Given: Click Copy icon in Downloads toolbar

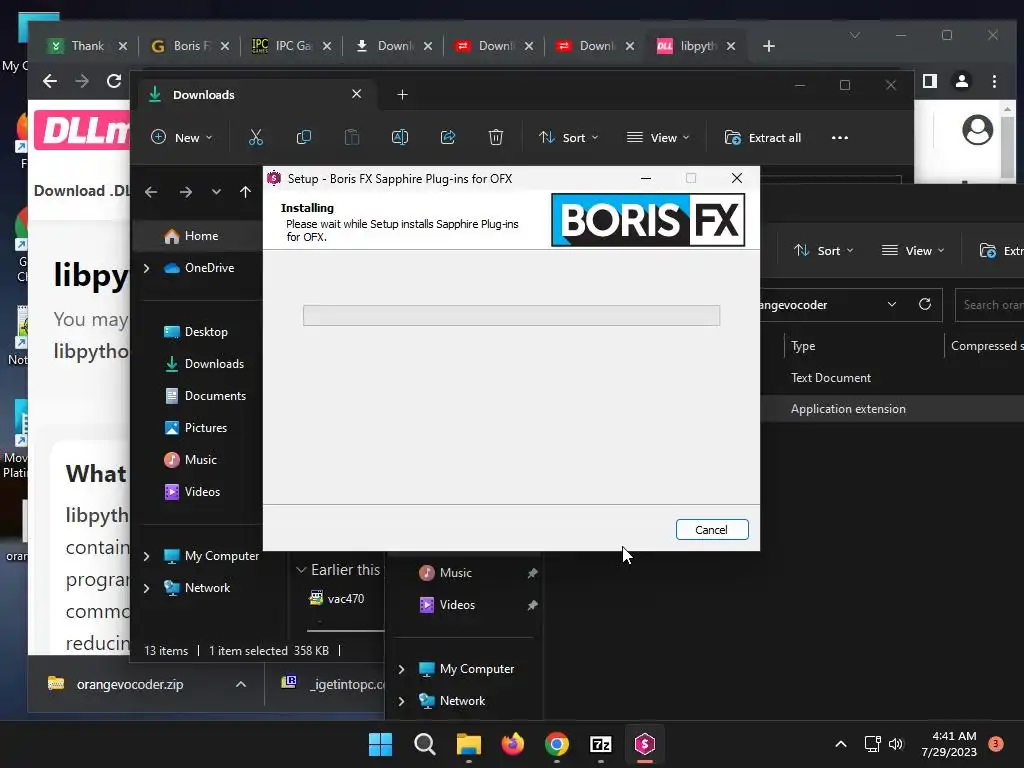Looking at the screenshot, I should tap(304, 137).
